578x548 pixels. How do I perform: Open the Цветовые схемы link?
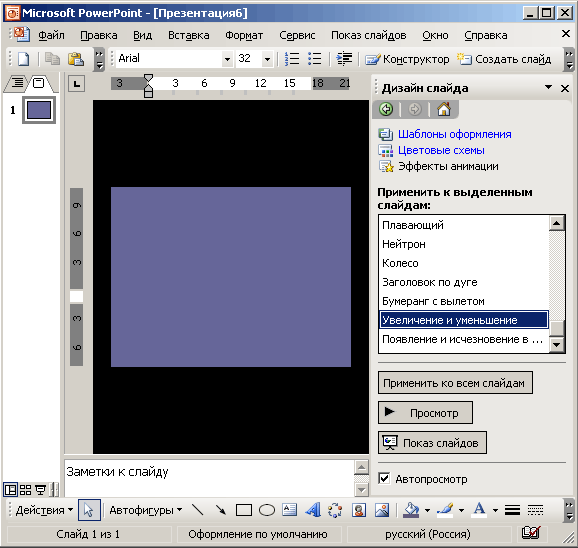point(441,150)
